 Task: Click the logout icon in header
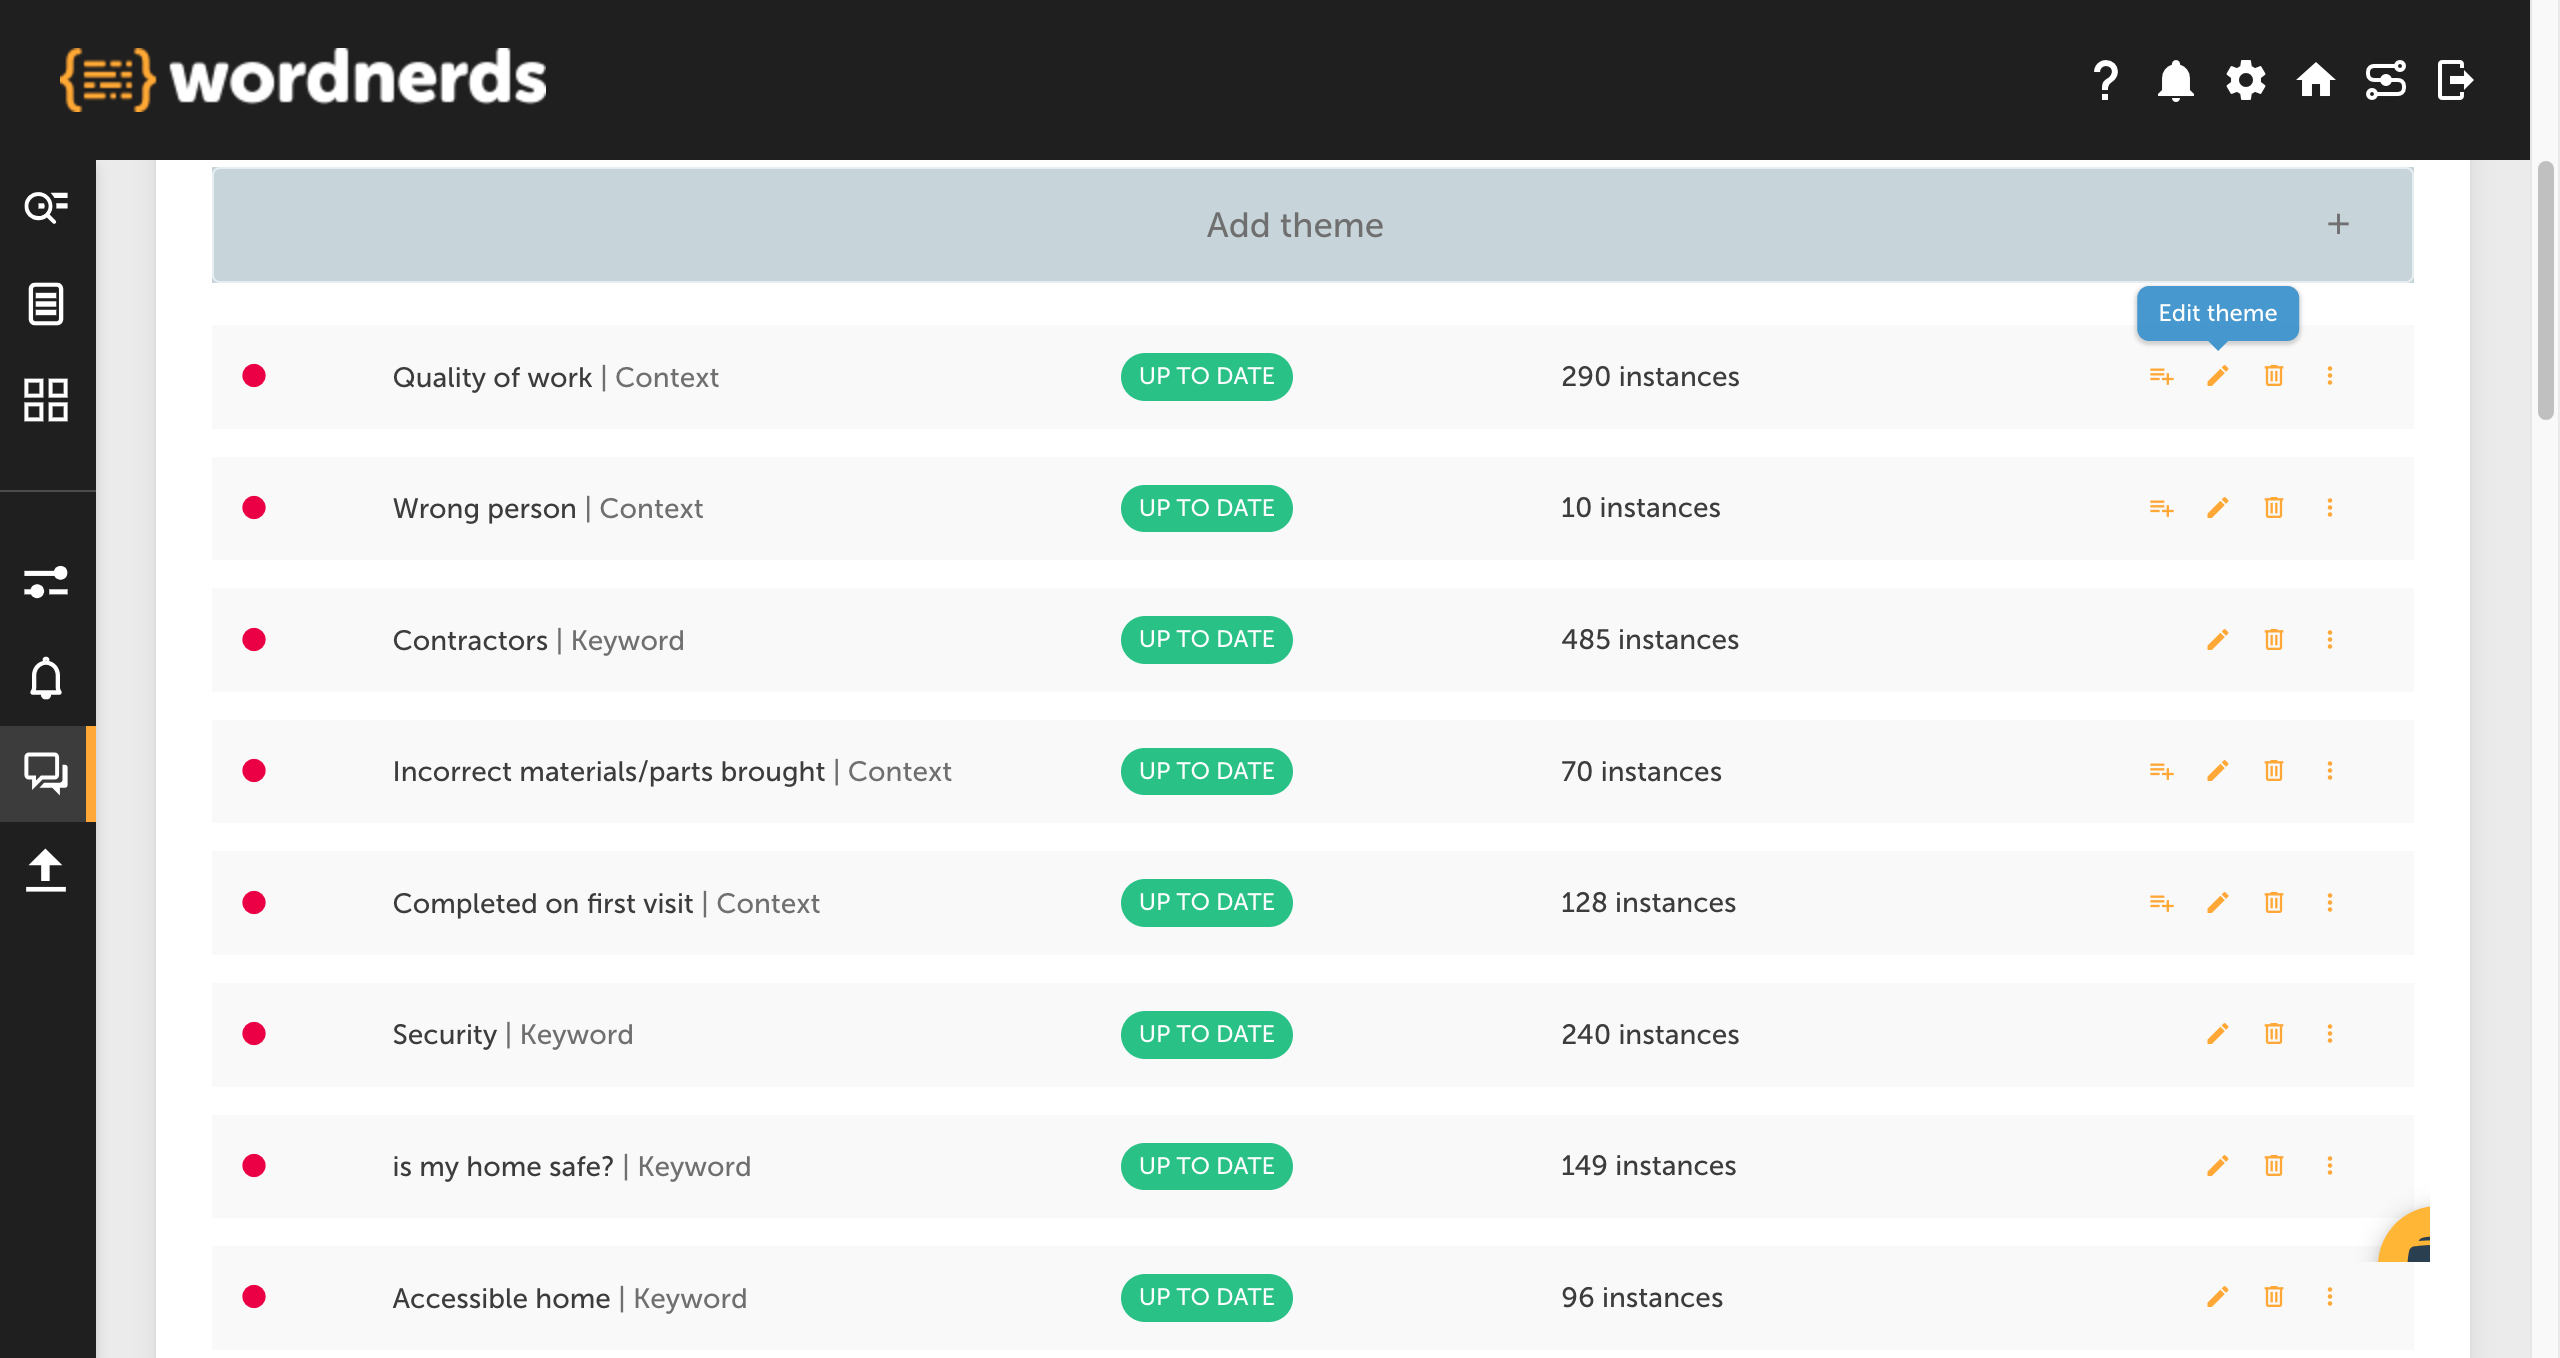(x=2455, y=80)
